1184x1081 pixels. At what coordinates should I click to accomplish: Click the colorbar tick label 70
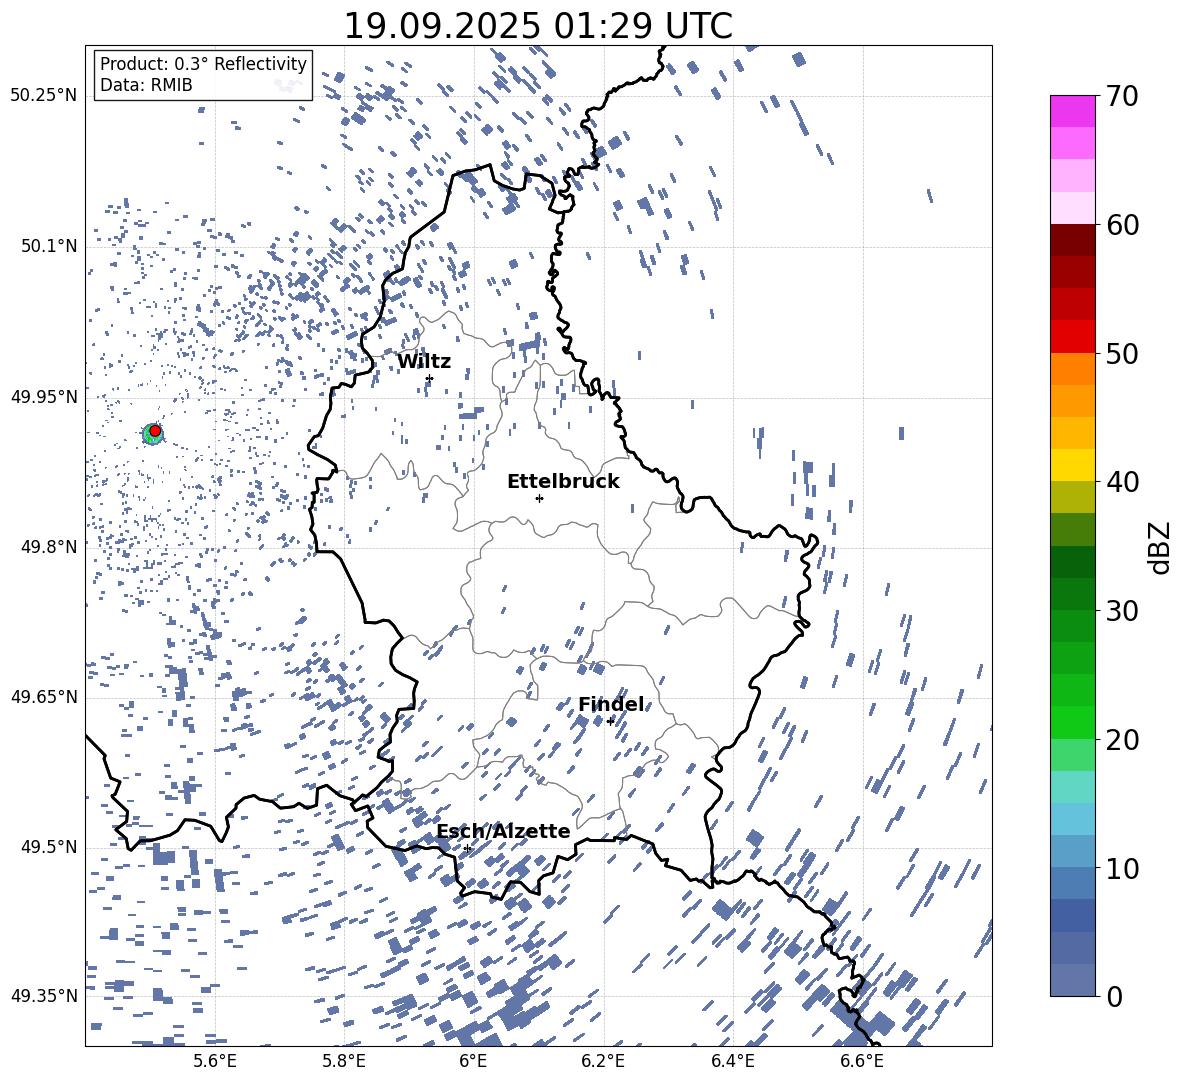point(1122,97)
